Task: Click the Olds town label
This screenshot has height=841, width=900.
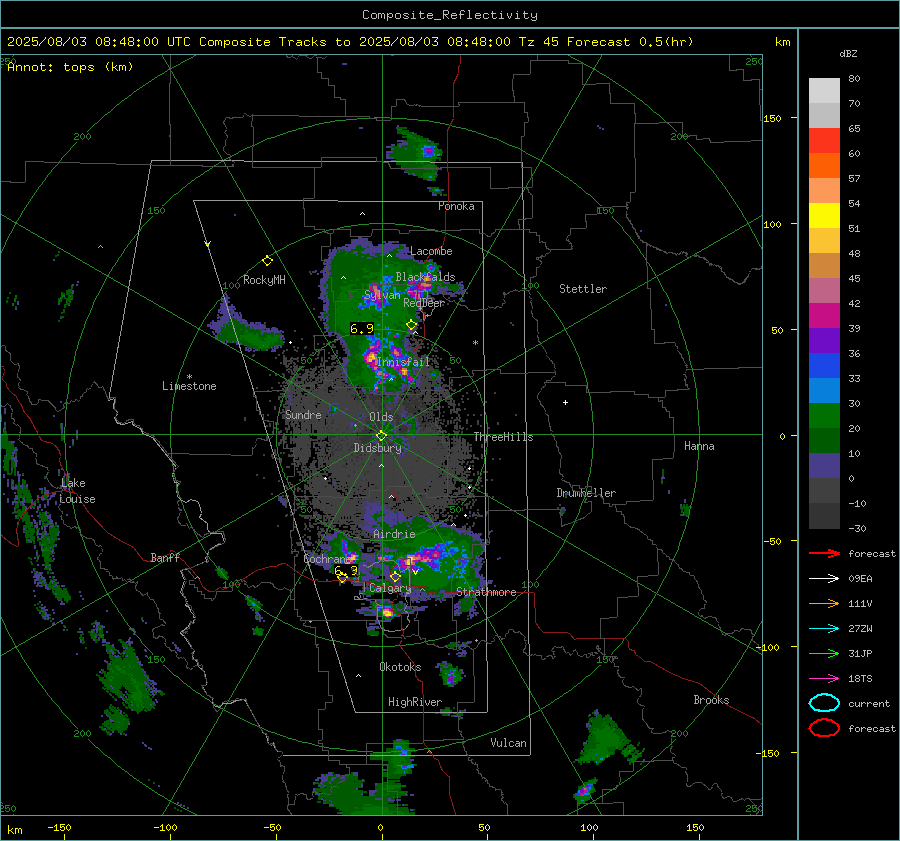Action: (381, 417)
